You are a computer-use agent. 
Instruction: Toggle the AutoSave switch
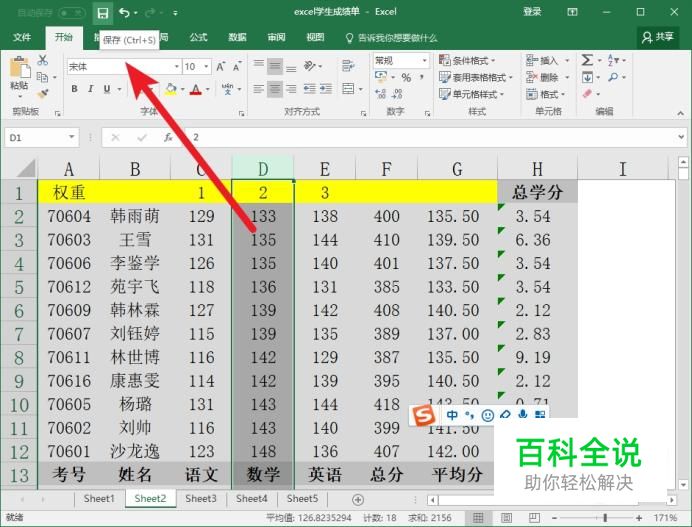tap(71, 13)
